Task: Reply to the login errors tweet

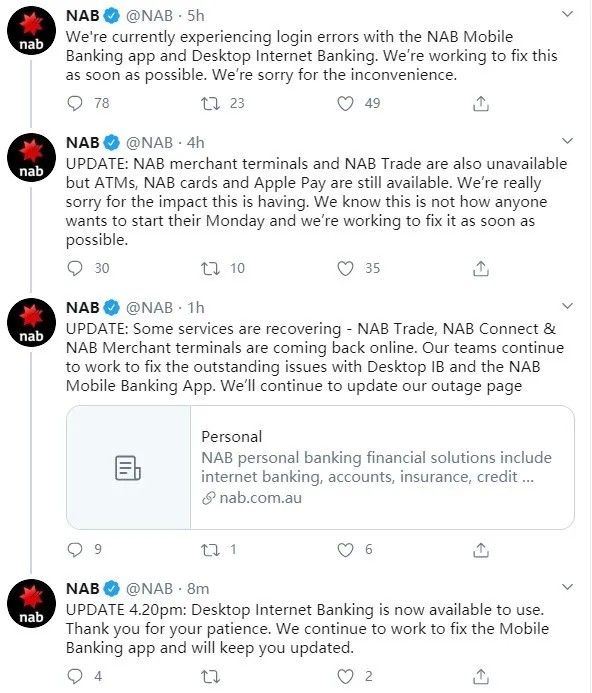Action: (75, 103)
